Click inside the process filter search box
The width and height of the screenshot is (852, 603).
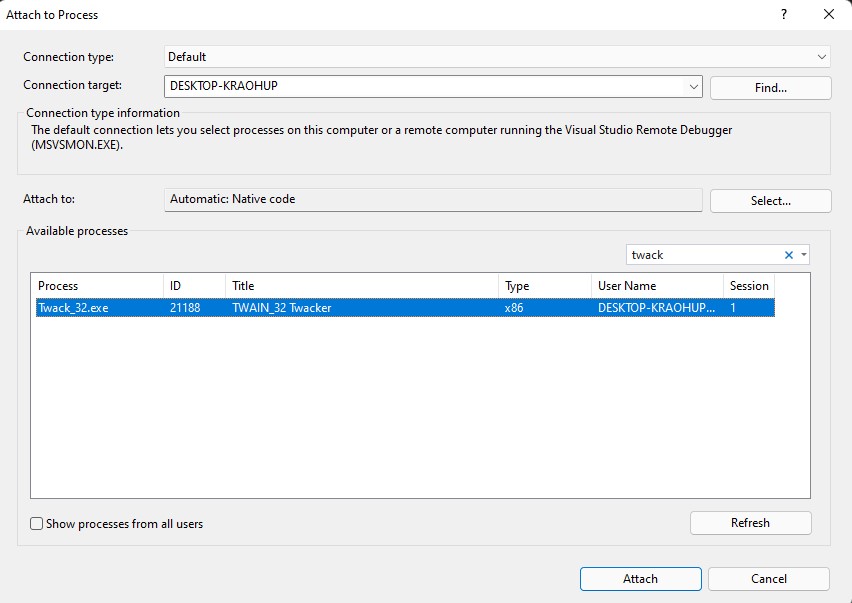coord(700,254)
